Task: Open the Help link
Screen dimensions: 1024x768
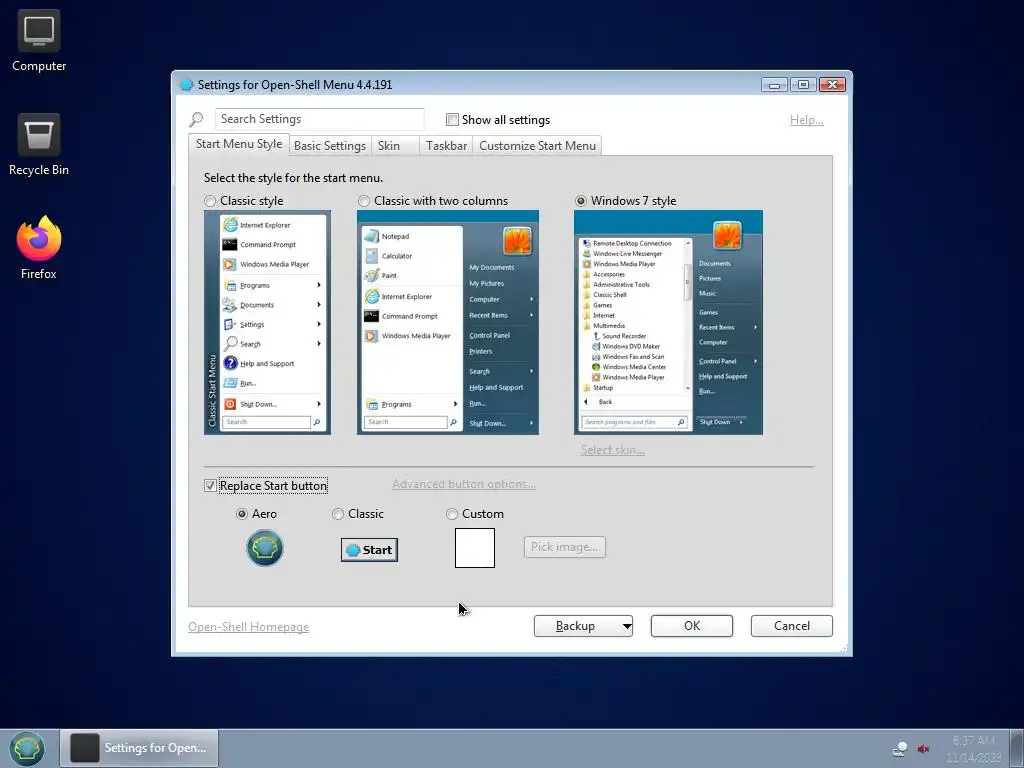Action: (807, 120)
